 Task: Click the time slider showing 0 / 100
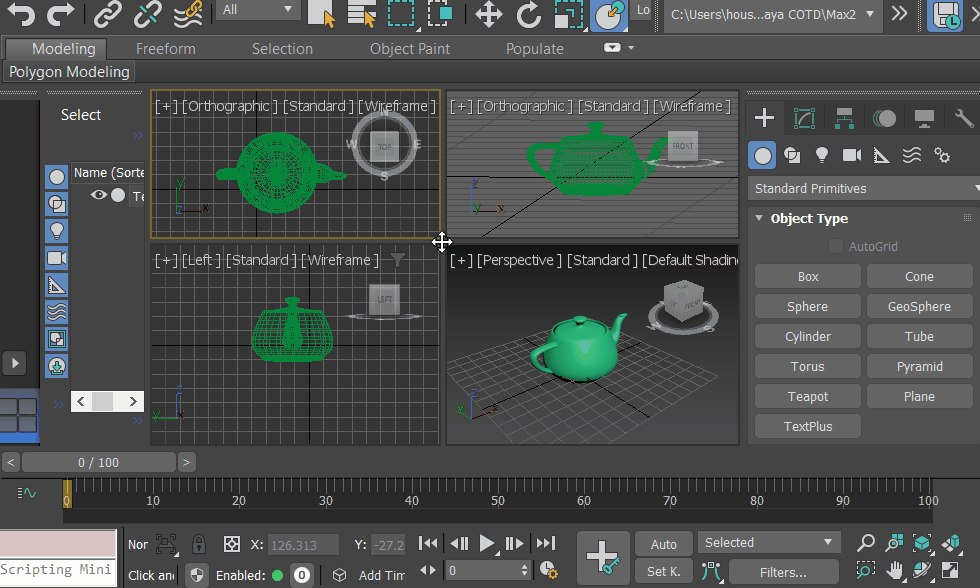pyautogui.click(x=98, y=462)
